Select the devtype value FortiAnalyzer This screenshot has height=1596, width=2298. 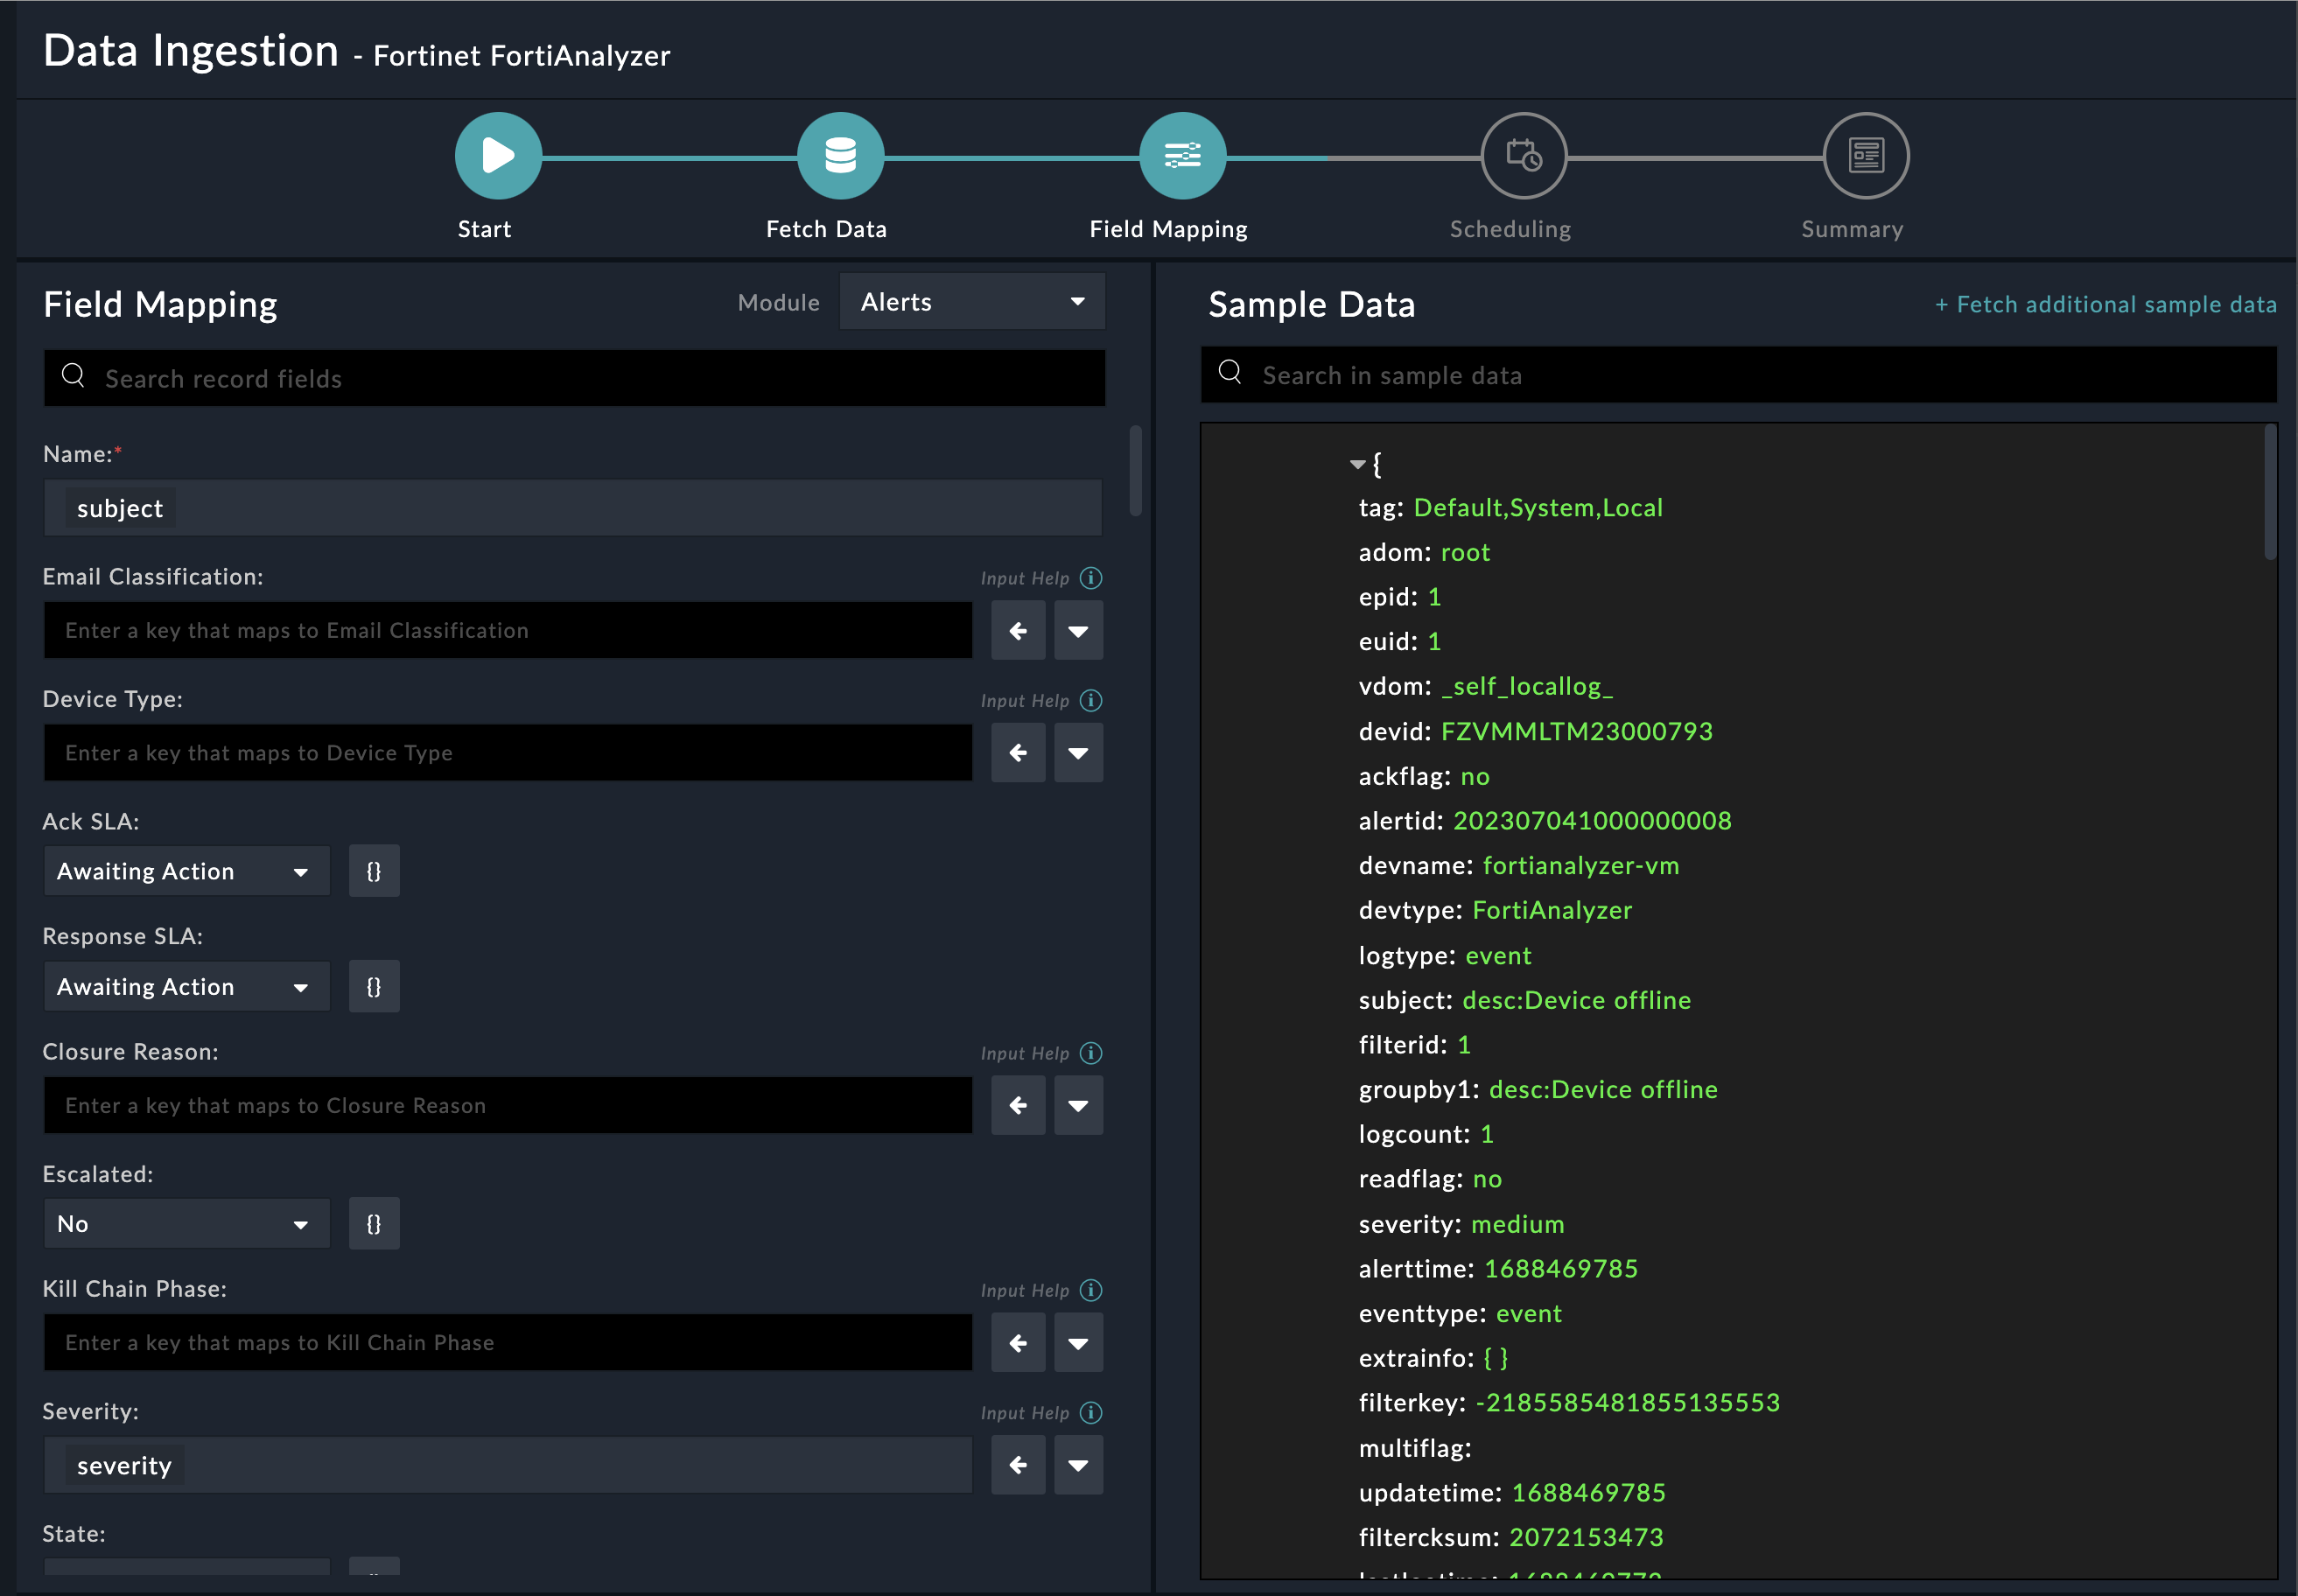click(x=1552, y=910)
